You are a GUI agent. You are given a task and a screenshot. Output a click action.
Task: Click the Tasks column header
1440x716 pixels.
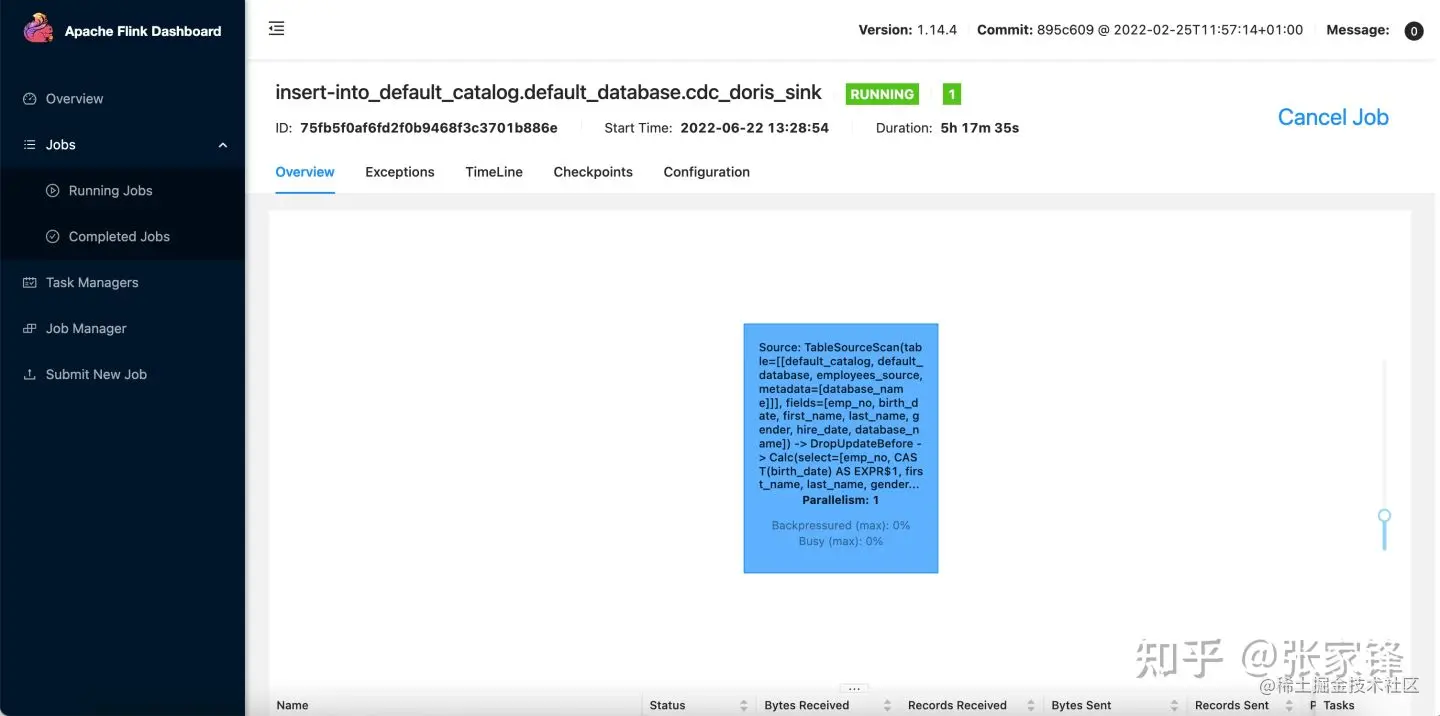[1339, 706]
